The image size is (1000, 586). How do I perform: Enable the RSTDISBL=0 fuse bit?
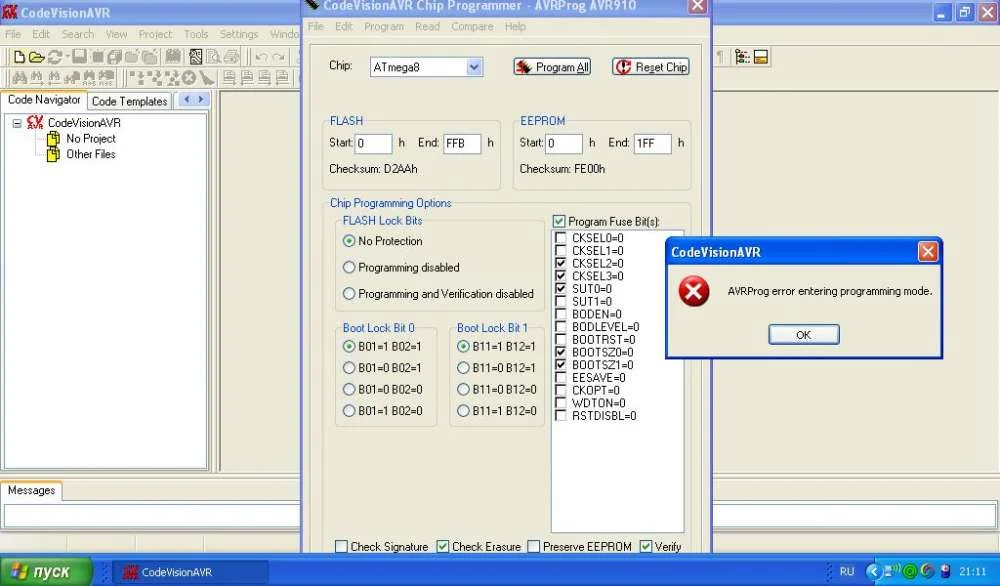click(x=561, y=416)
